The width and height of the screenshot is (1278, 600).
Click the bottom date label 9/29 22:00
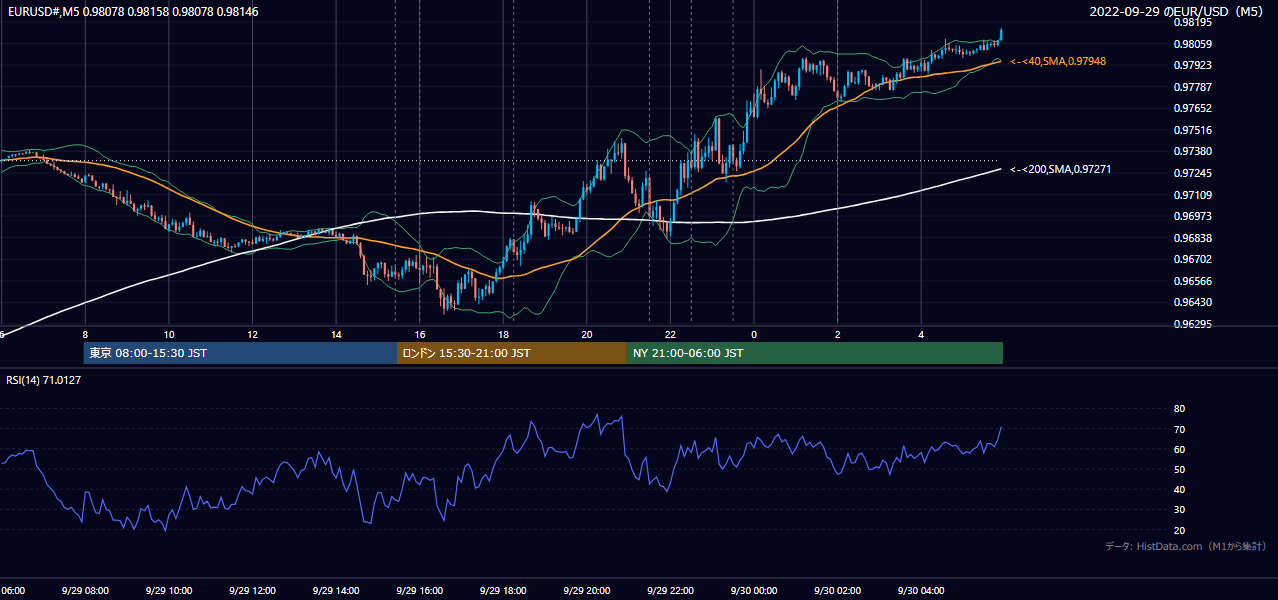pos(669,590)
